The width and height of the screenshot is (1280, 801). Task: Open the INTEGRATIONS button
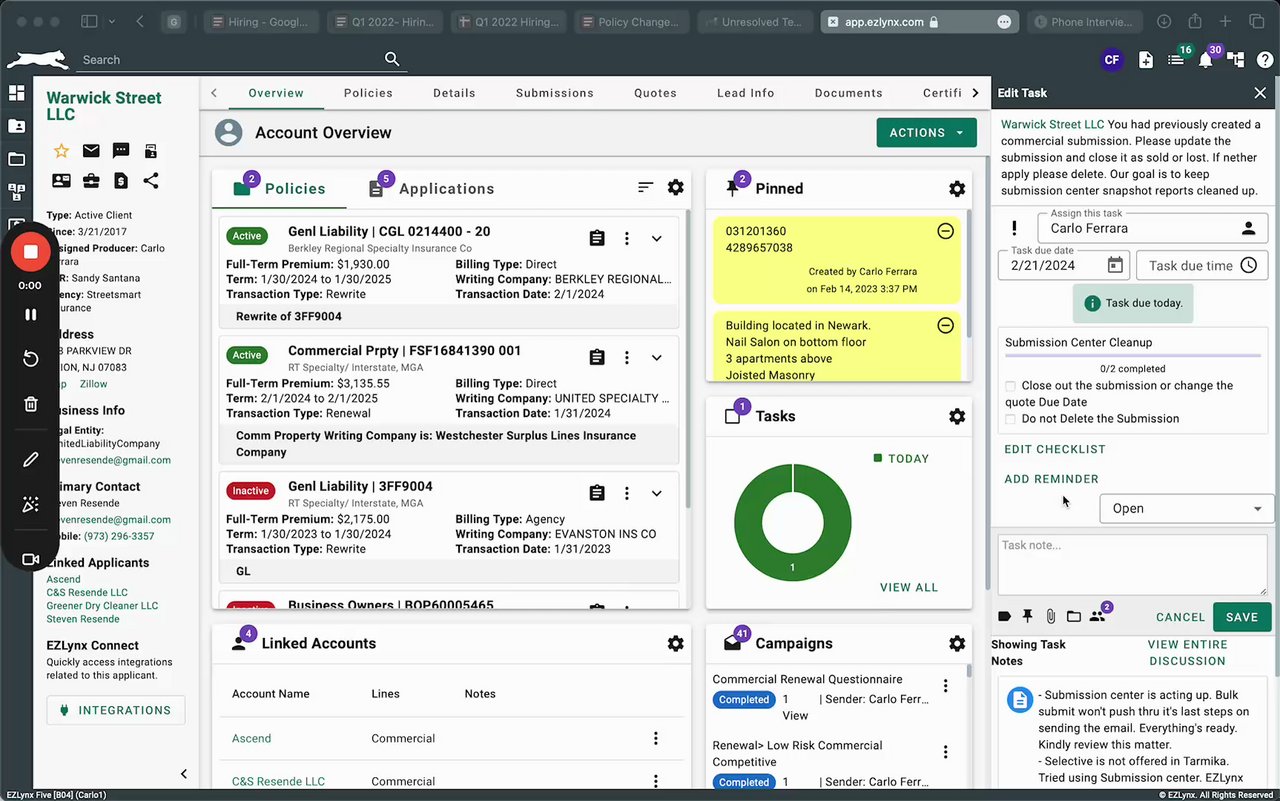click(116, 710)
